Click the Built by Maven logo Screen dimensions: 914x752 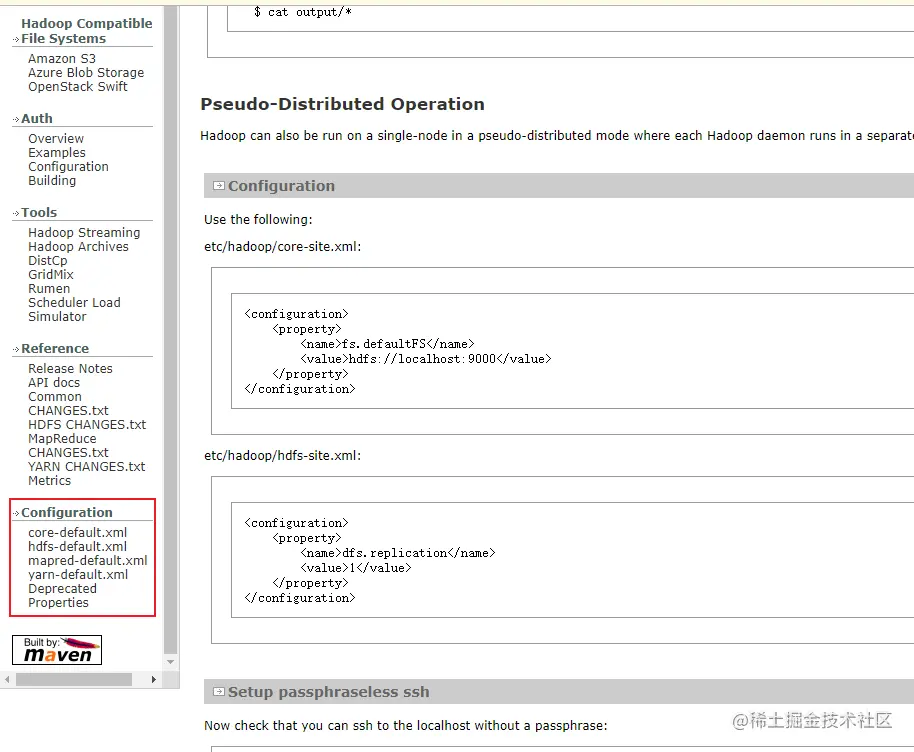(57, 650)
